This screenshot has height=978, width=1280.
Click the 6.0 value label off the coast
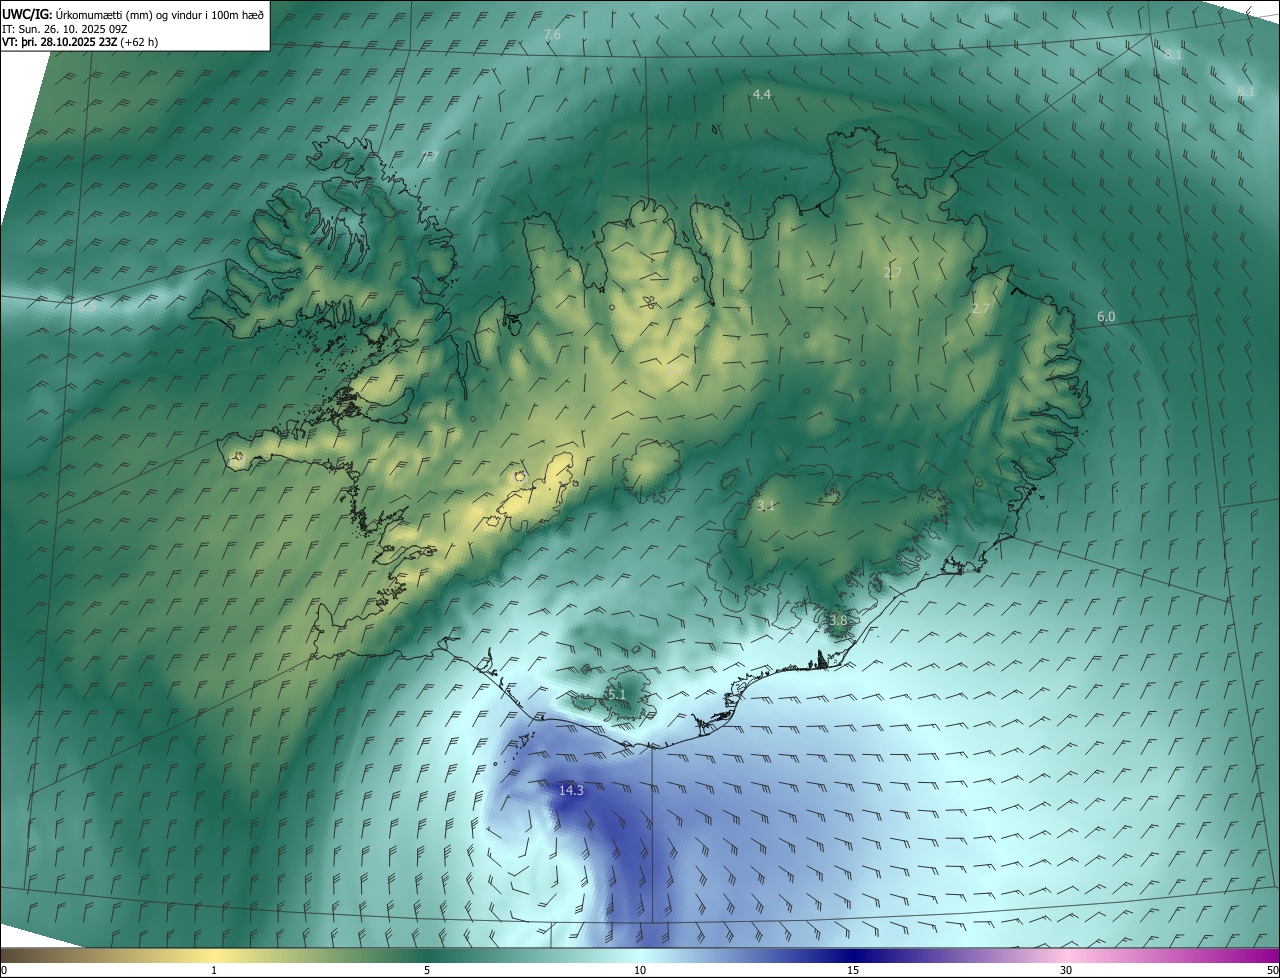pos(1106,317)
